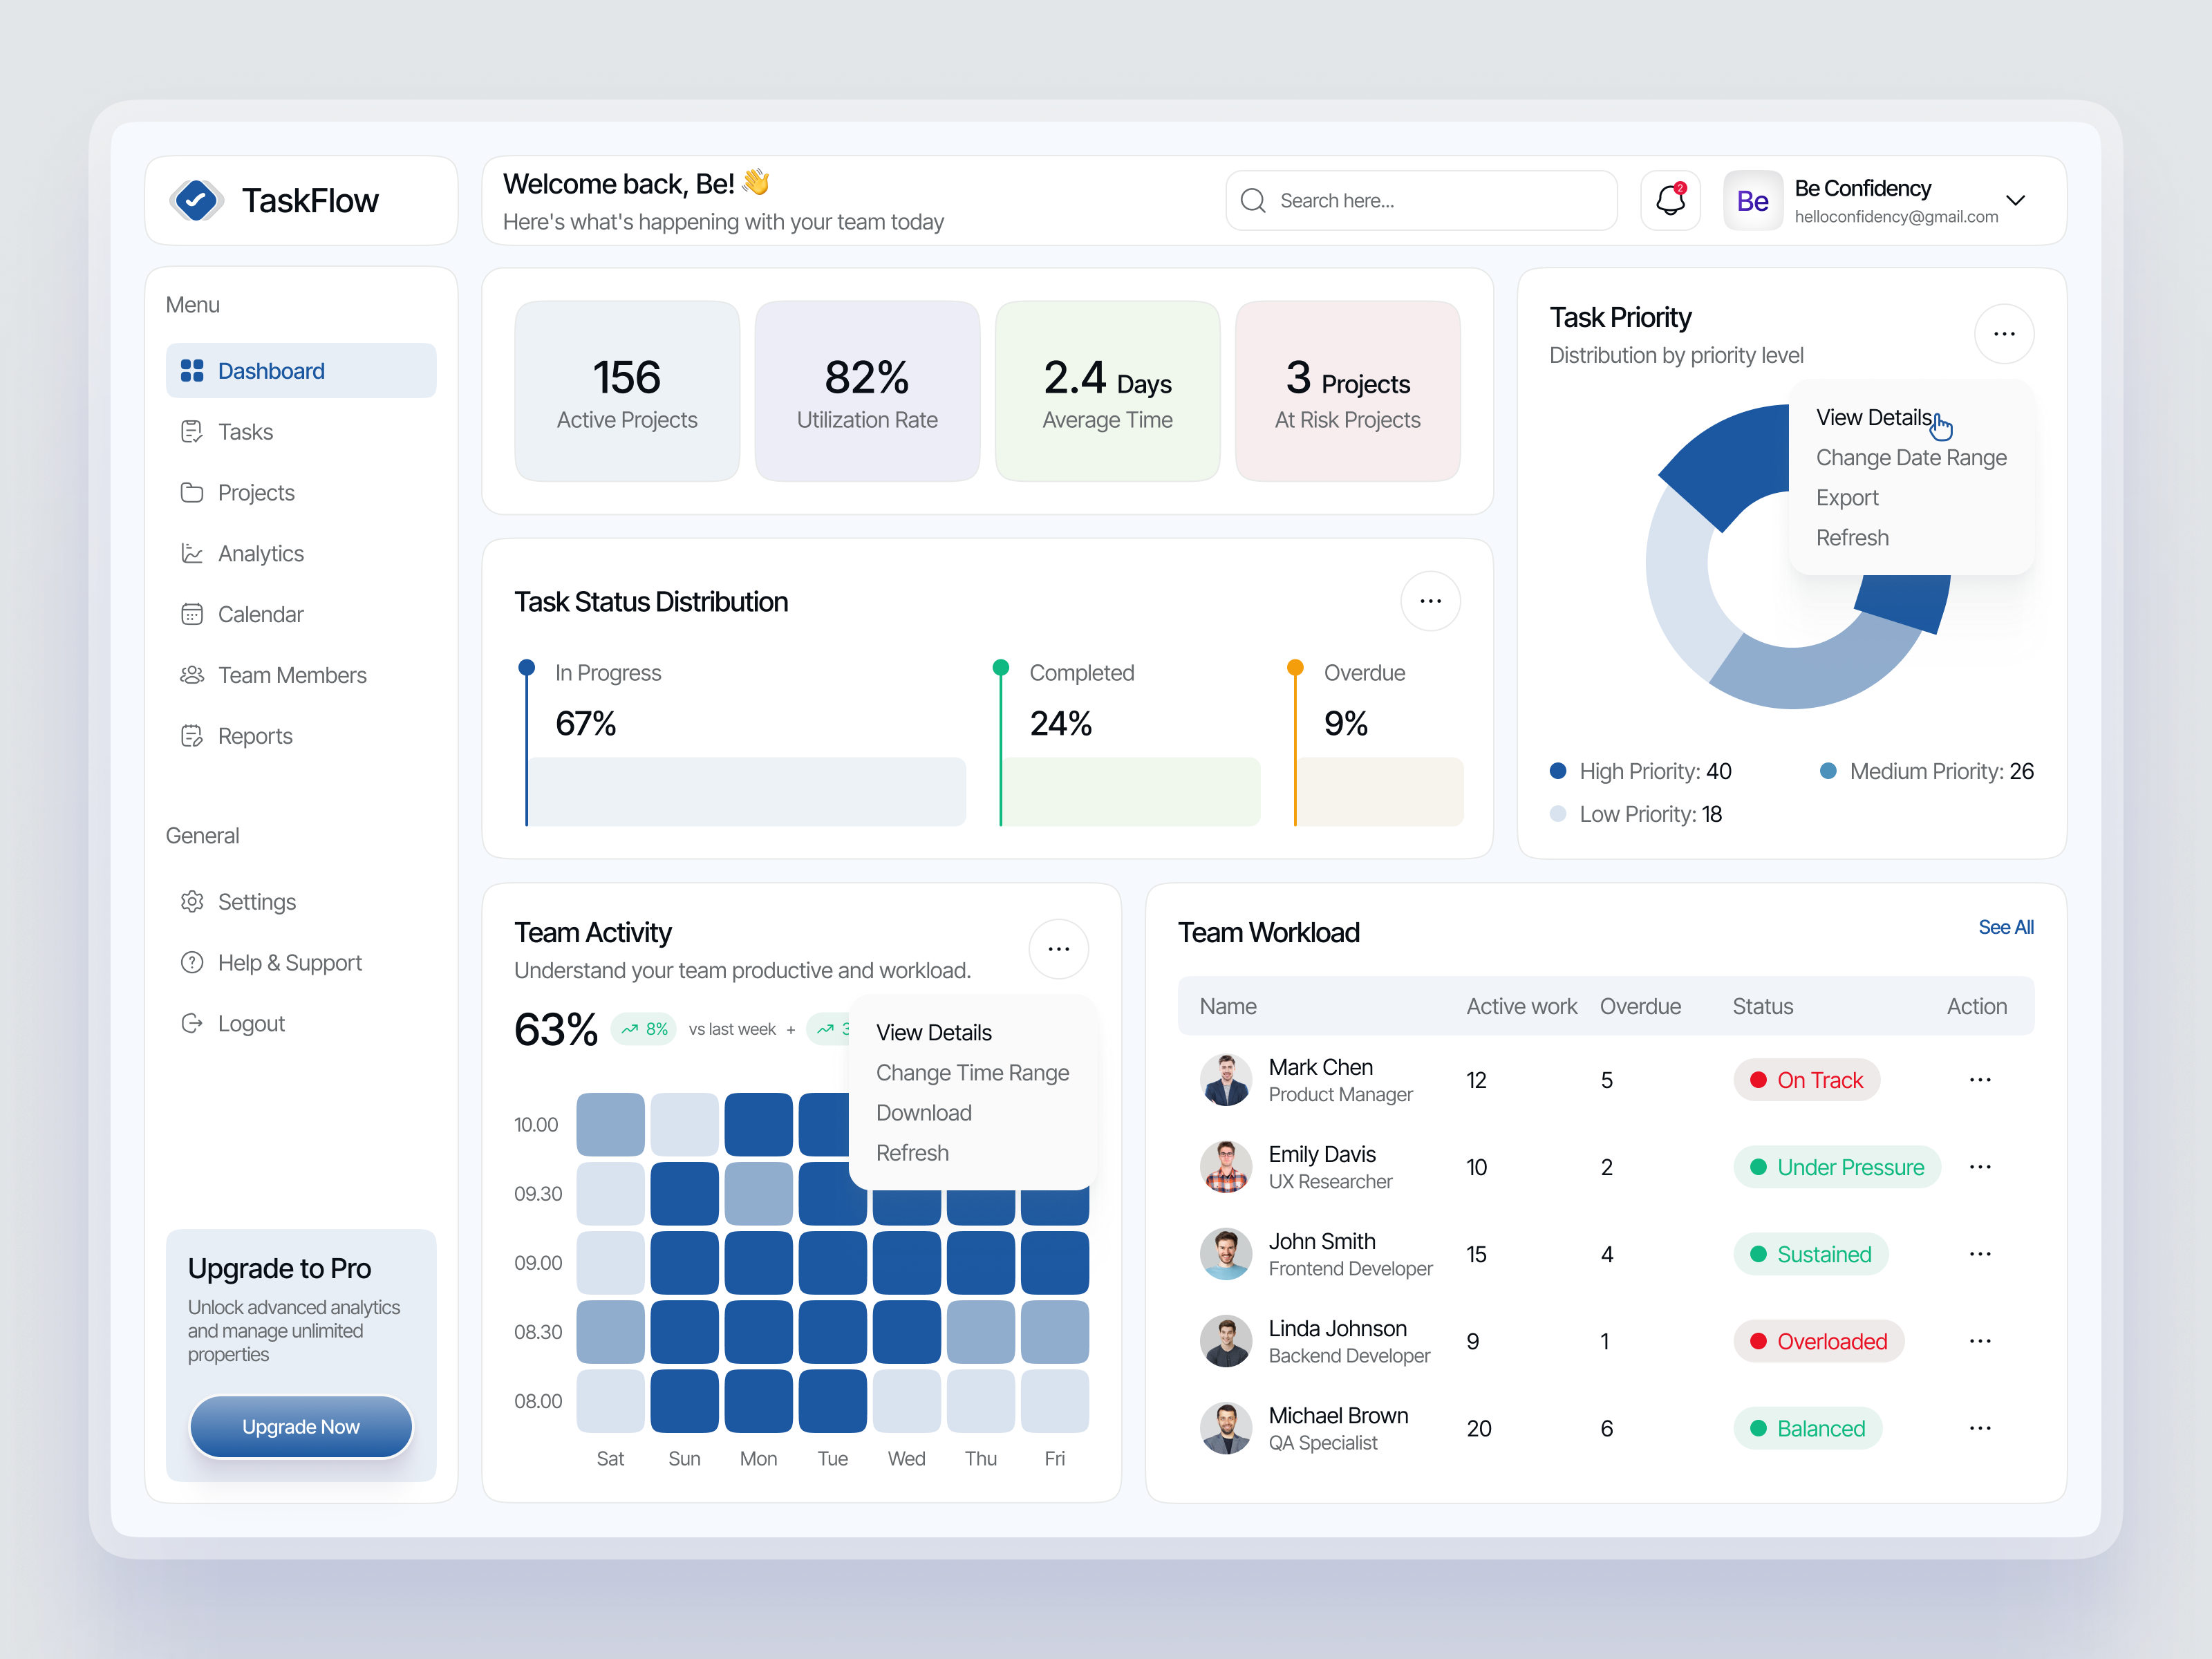This screenshot has height=1659, width=2212.
Task: Select the Dashboard icon in the sidebar
Action: point(193,370)
